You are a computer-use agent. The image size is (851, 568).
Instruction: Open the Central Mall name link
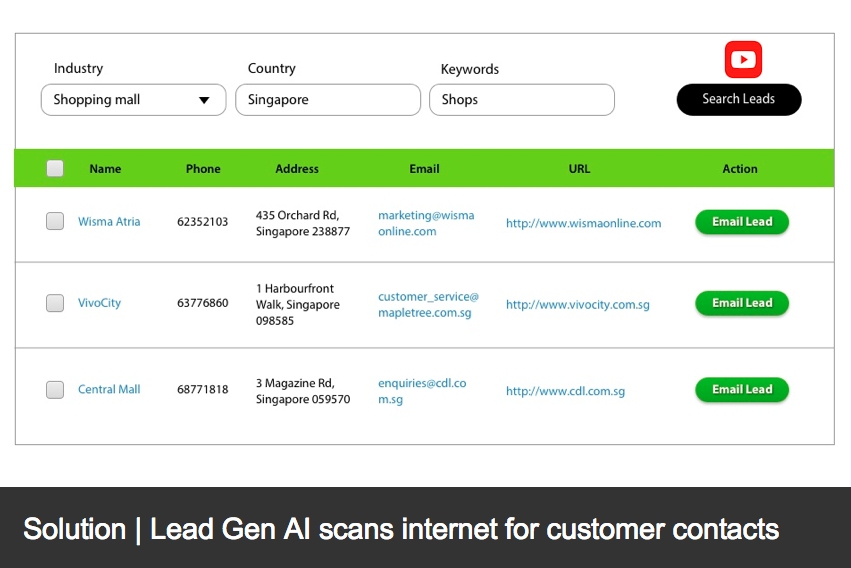pyautogui.click(x=109, y=389)
